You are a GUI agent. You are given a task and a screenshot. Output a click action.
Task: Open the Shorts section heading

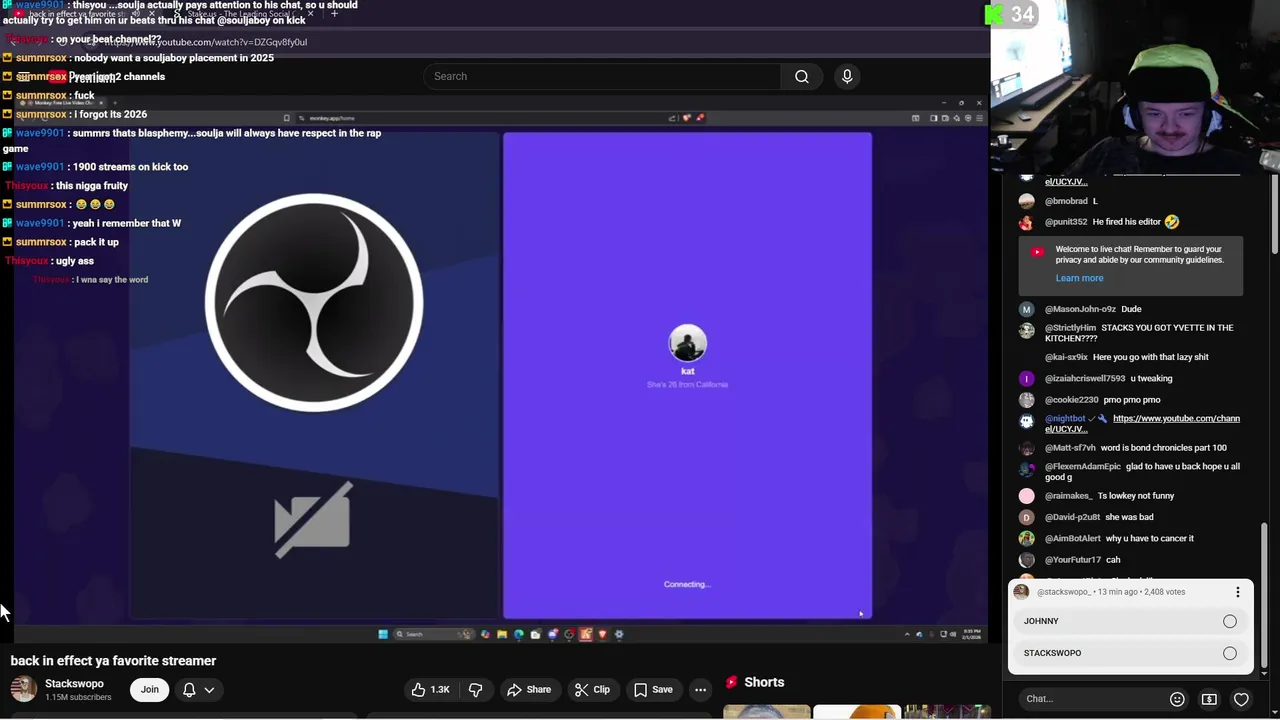pos(764,682)
